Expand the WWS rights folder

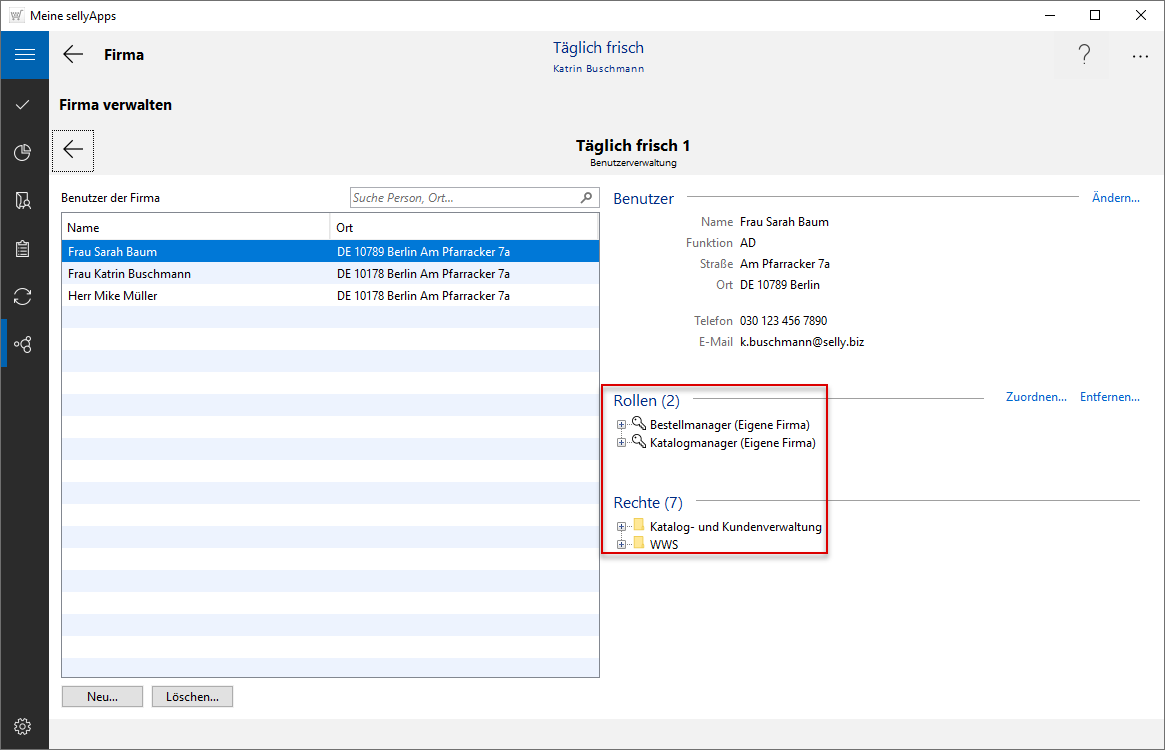(621, 545)
